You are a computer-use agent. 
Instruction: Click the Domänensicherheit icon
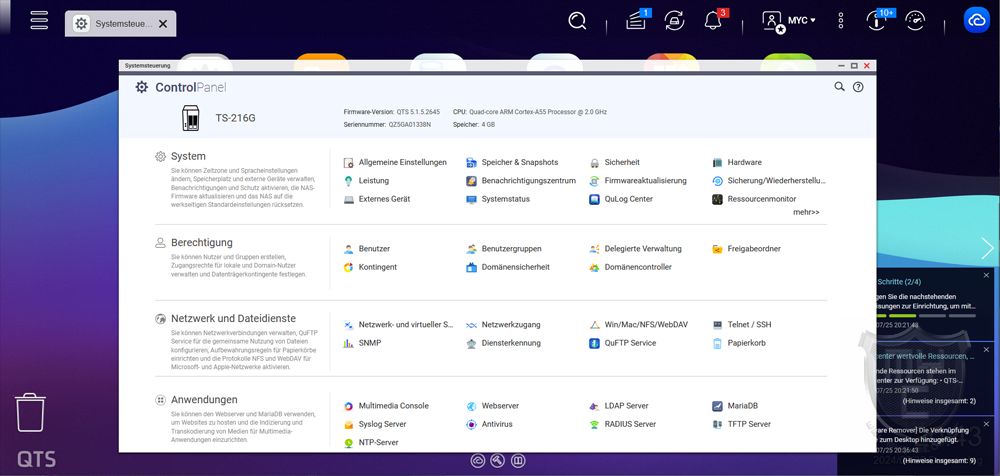471,267
